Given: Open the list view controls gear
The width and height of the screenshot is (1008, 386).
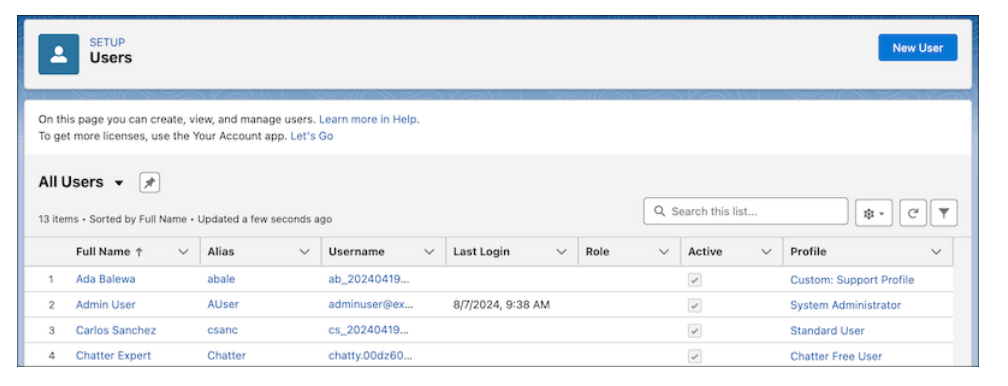Looking at the screenshot, I should pos(873,214).
